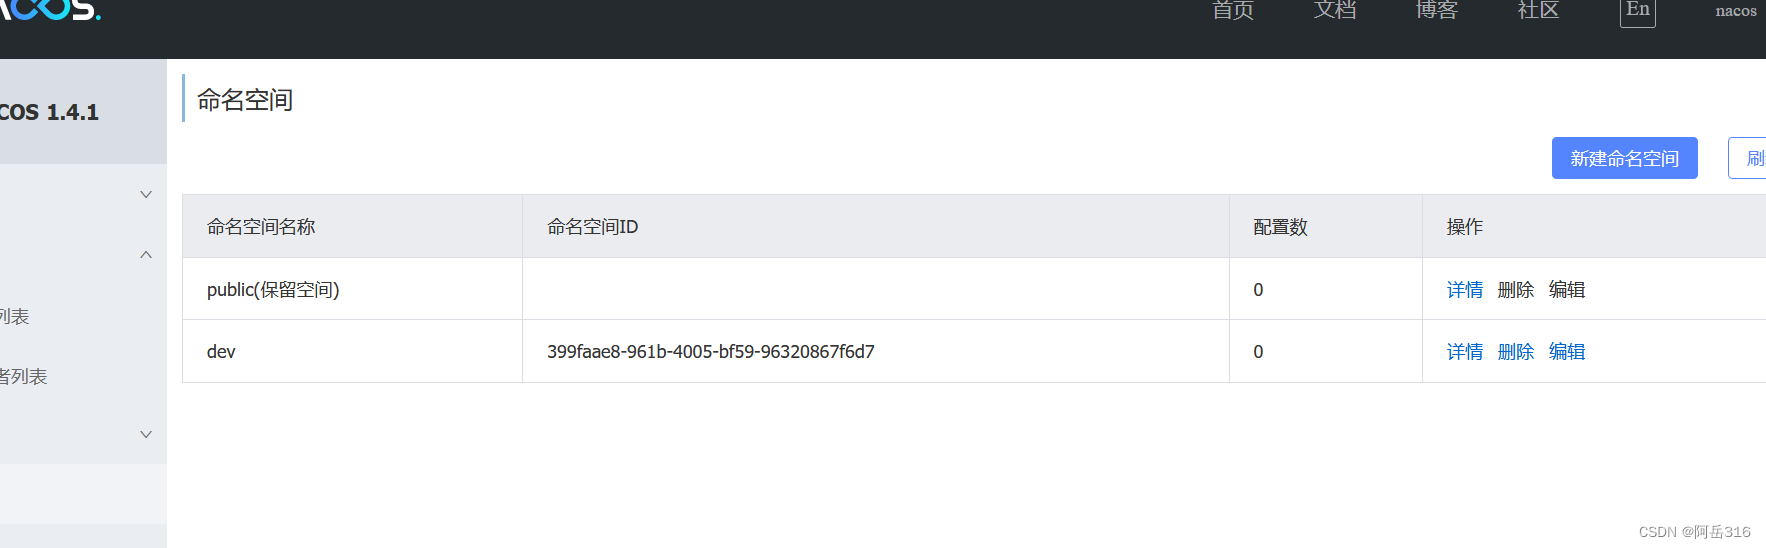Select the sidebar item ending in 列表 above 者列表
This screenshot has height=548, width=1766.
pos(15,316)
